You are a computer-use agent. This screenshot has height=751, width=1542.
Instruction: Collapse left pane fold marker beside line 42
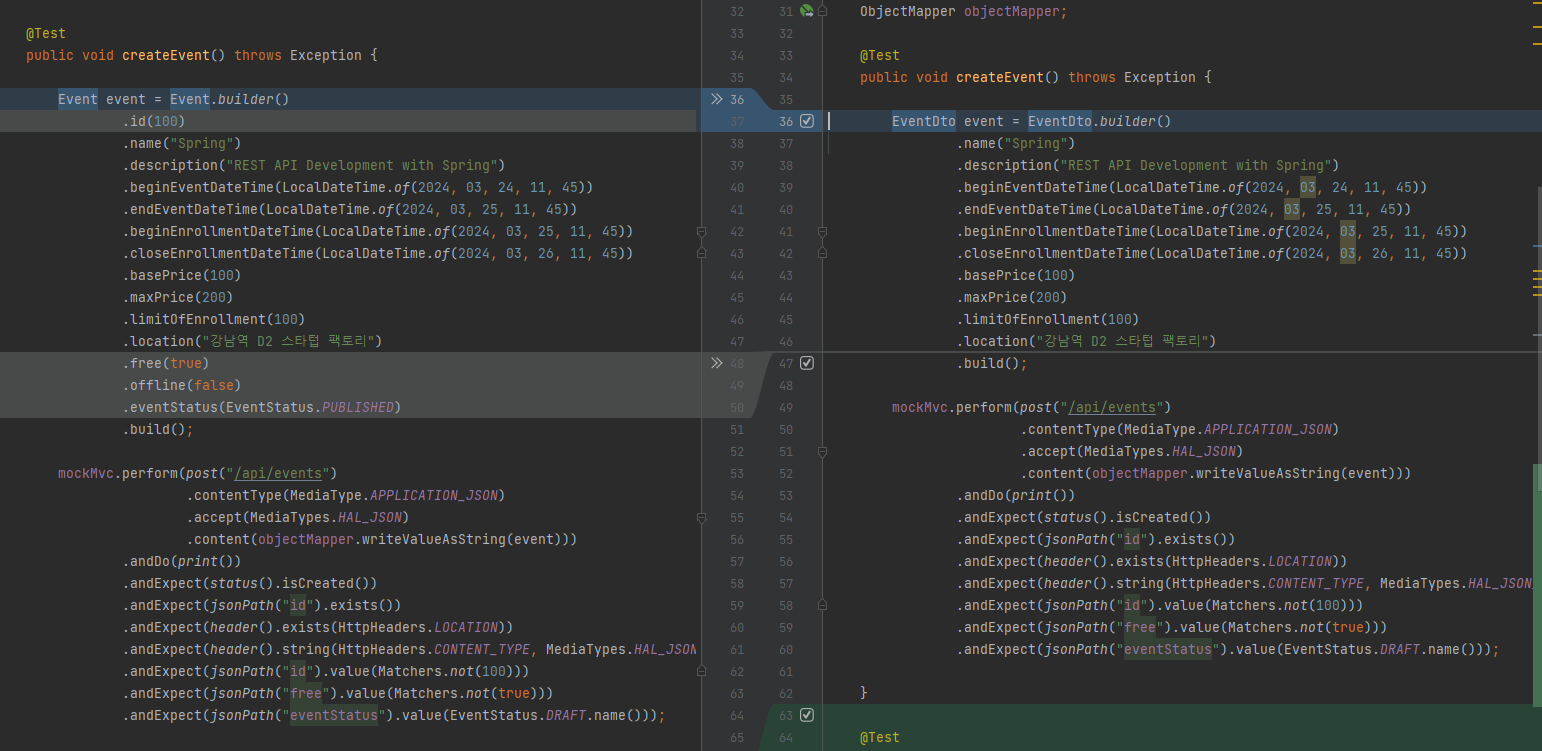[701, 231]
